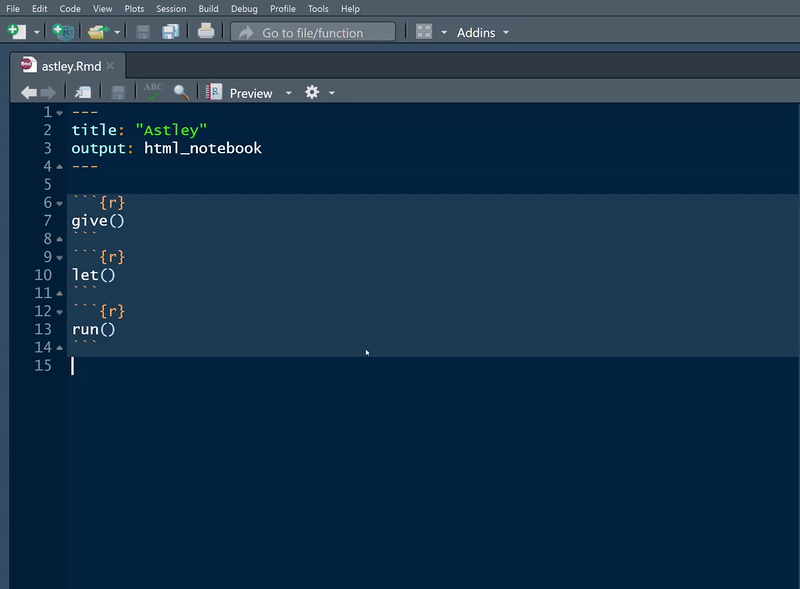Collapse the code chunk at line 6

(60, 203)
